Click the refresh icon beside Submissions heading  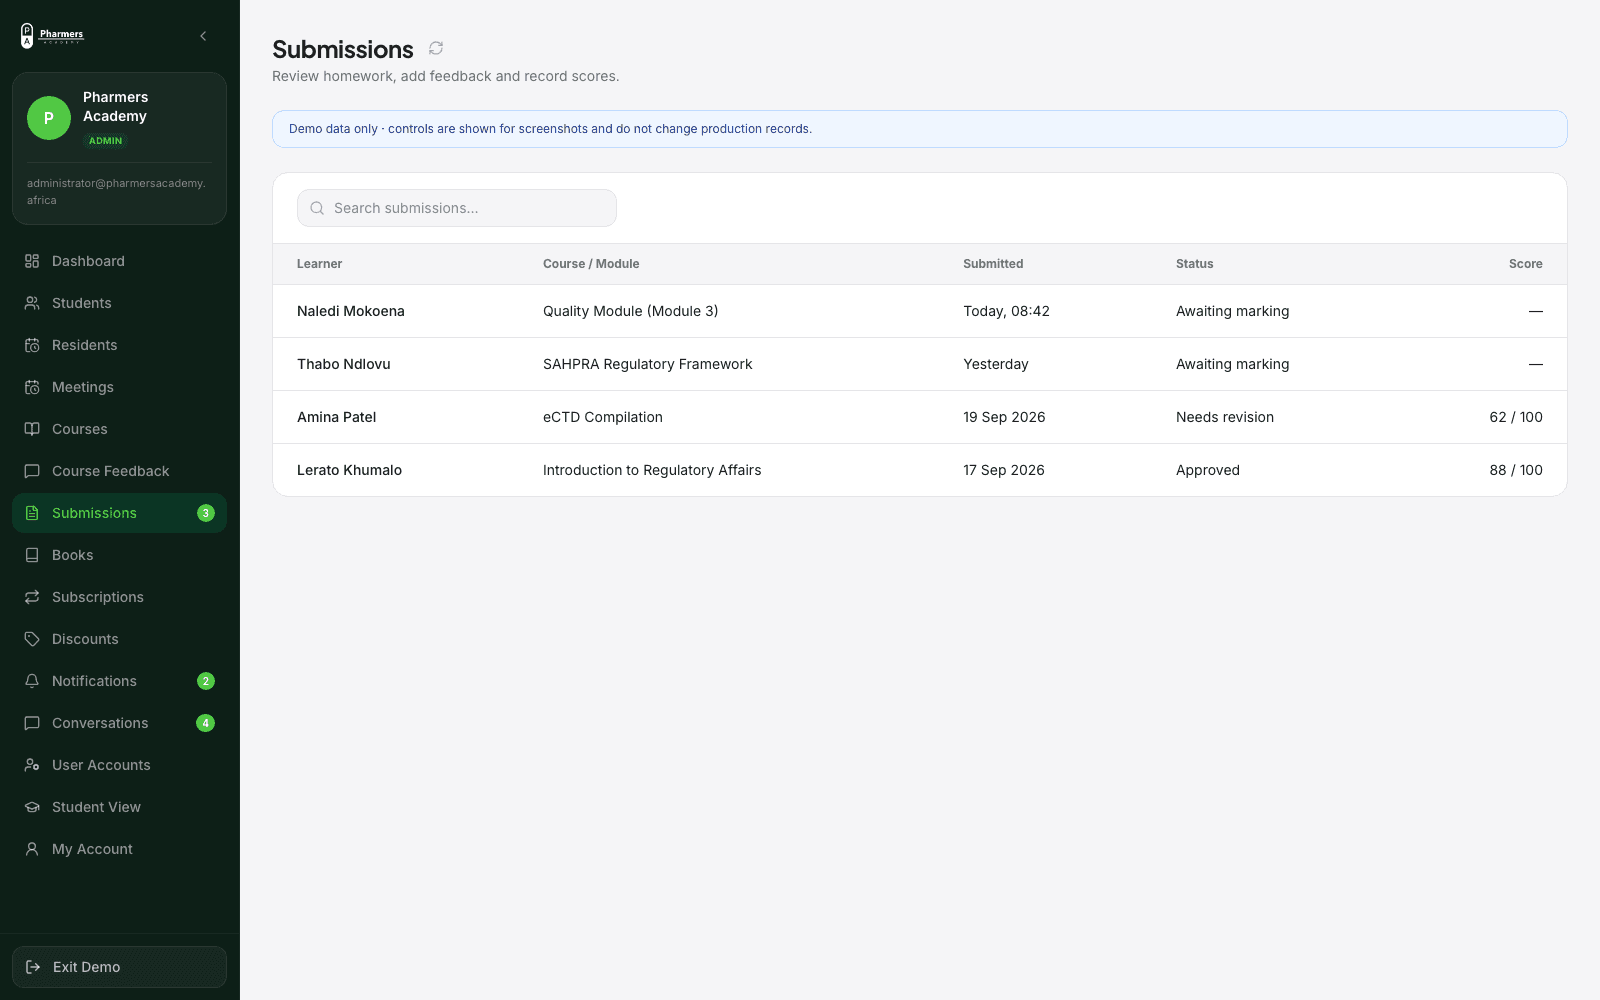click(x=436, y=48)
